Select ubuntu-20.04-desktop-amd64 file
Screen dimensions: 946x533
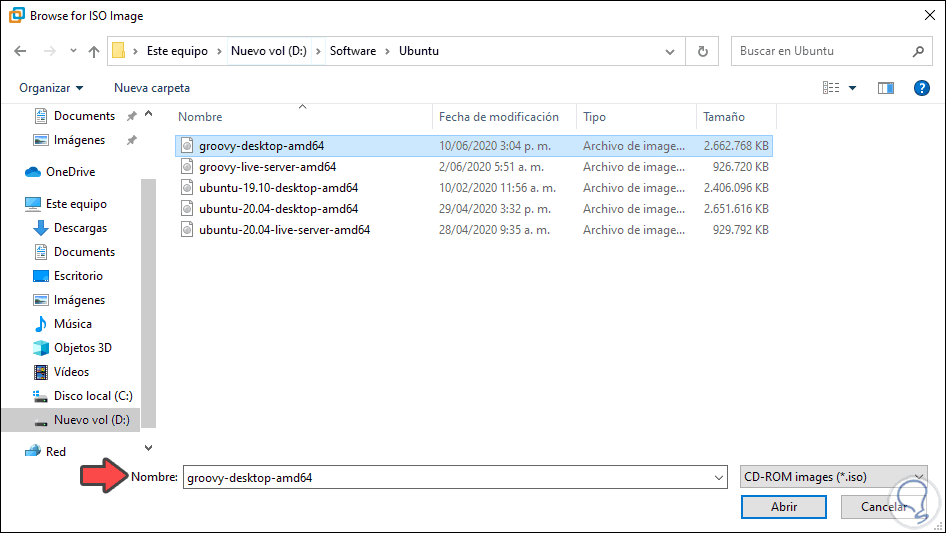click(x=474, y=209)
